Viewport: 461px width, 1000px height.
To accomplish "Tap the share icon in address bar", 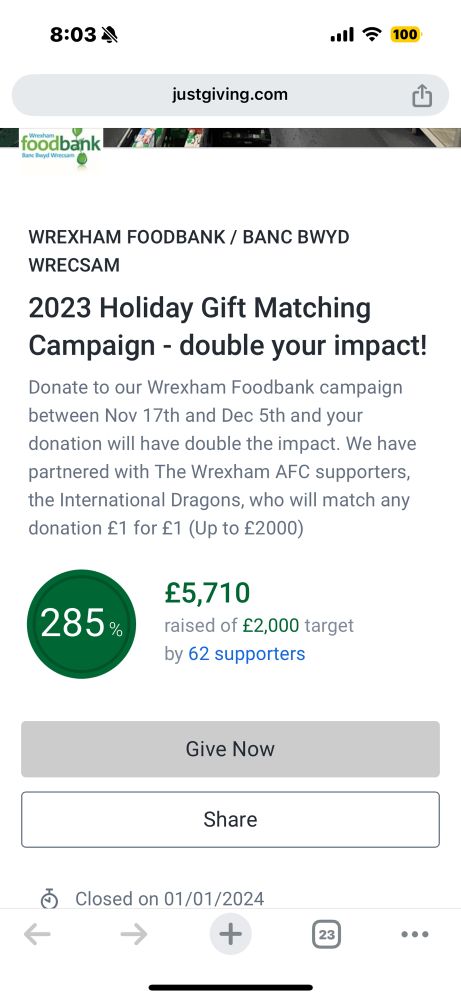I will tap(421, 96).
